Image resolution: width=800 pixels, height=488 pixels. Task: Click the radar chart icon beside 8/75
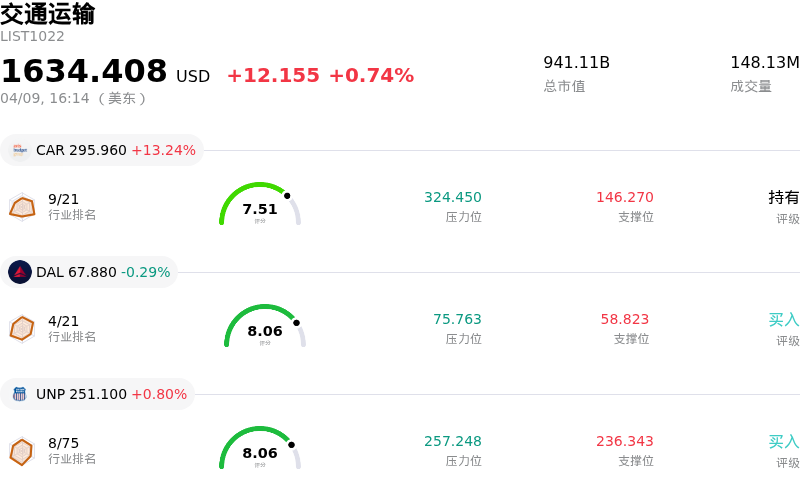click(x=22, y=451)
